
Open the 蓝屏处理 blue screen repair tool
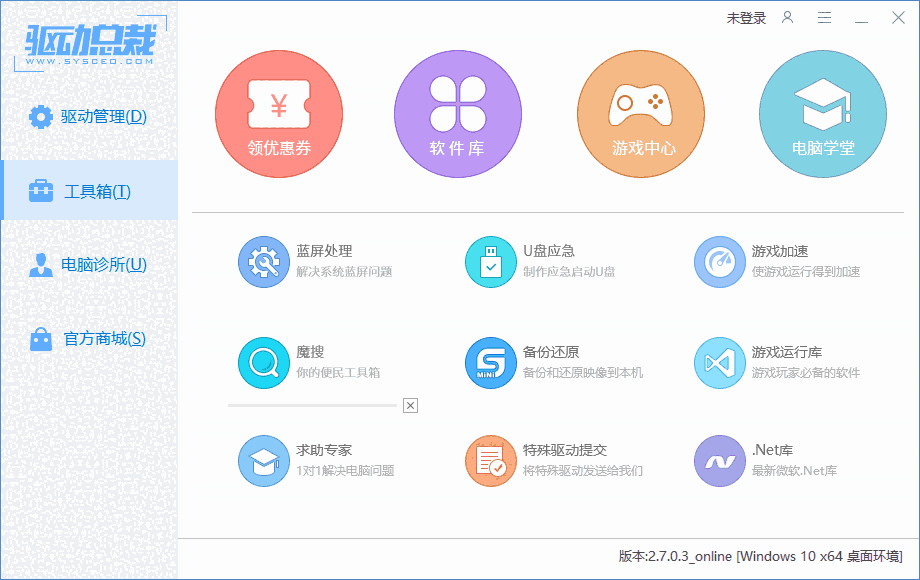coord(264,261)
